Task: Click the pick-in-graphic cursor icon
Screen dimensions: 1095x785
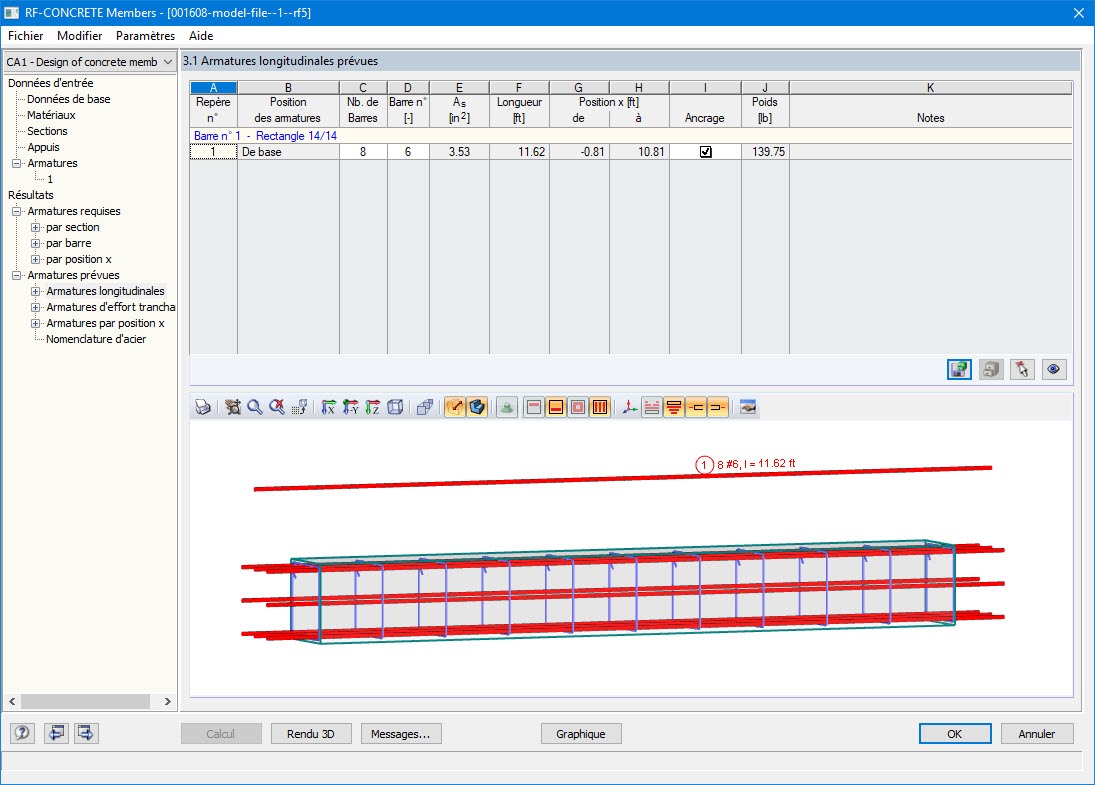Action: pos(1022,369)
